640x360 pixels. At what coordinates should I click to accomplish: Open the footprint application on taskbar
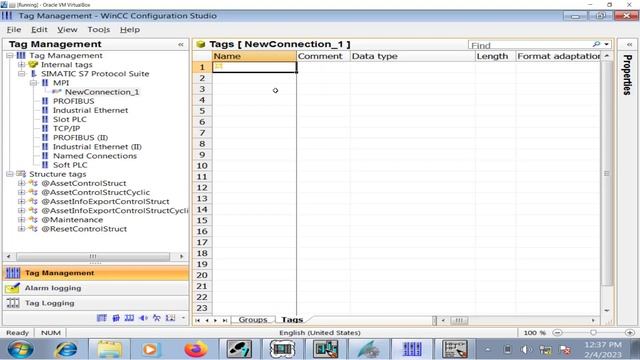(239, 349)
